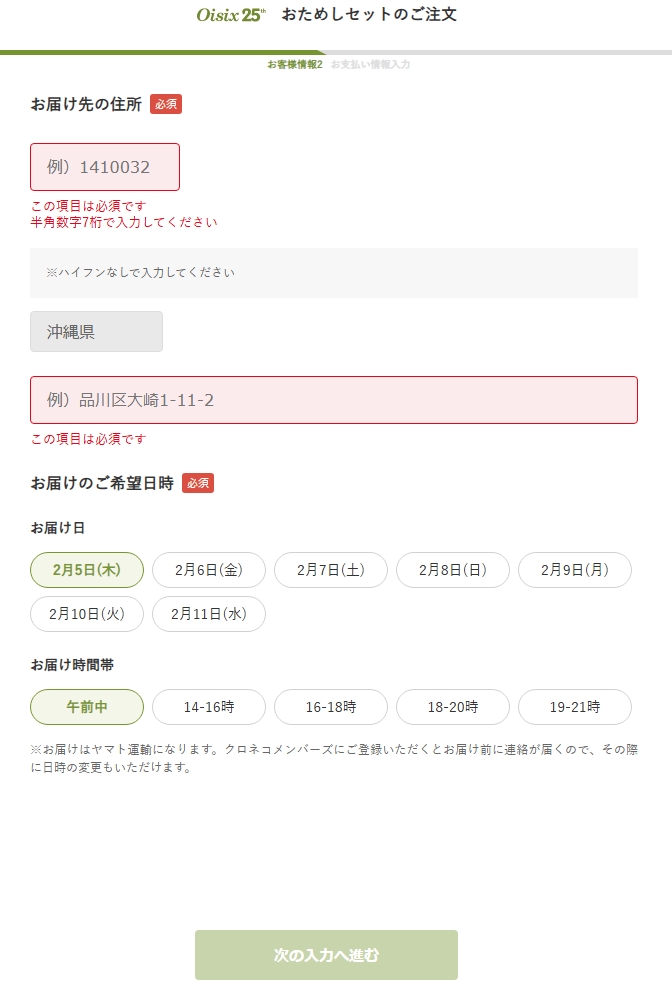The width and height of the screenshot is (672, 999).
Task: Select the 午前中 delivery time slot
Action: tap(87, 707)
